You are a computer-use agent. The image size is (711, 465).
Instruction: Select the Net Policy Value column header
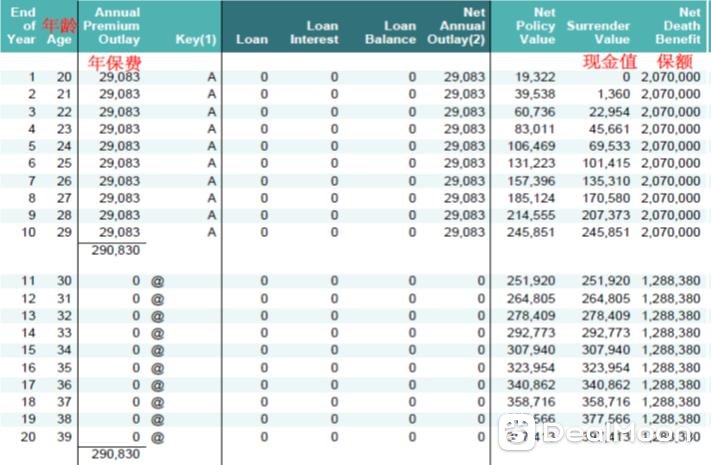coord(536,26)
